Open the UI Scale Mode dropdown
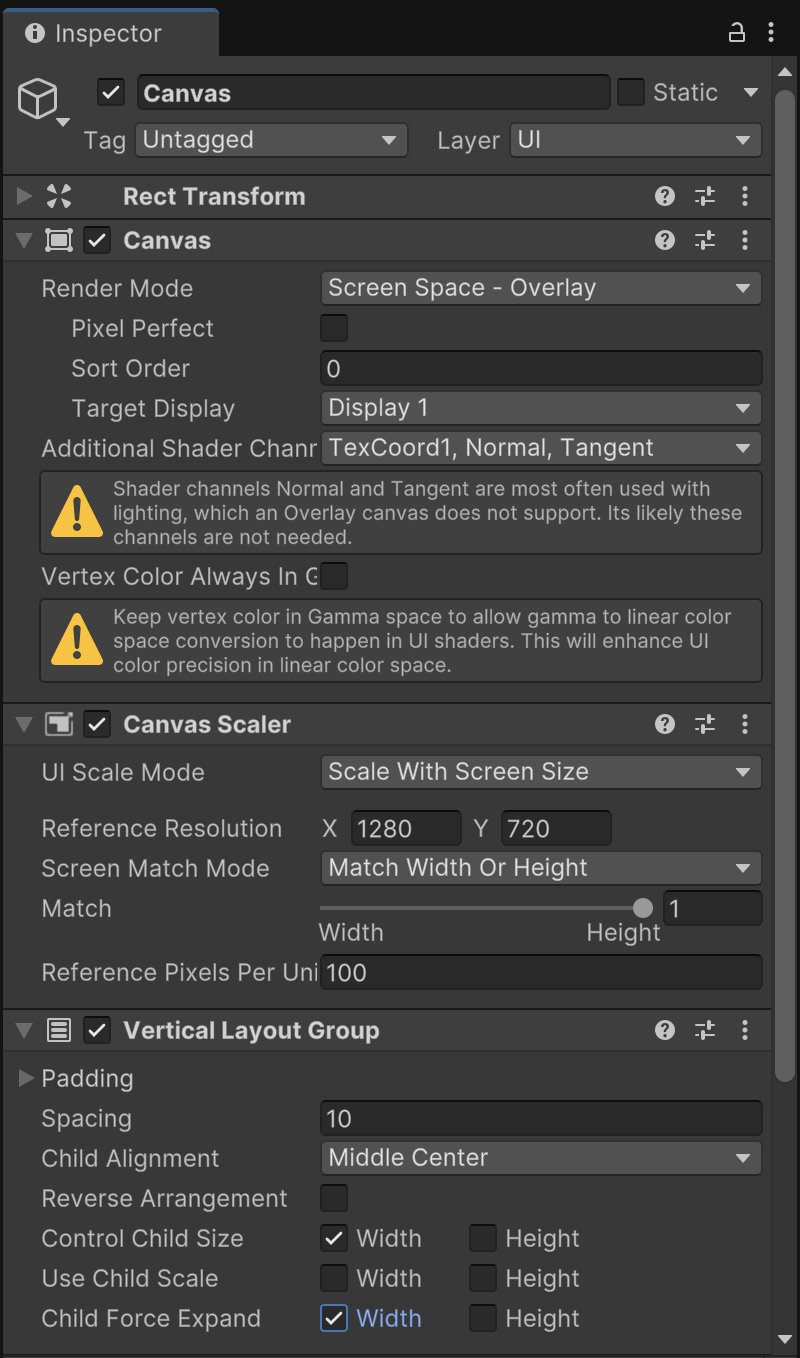This screenshot has height=1358, width=800. pyautogui.click(x=540, y=772)
